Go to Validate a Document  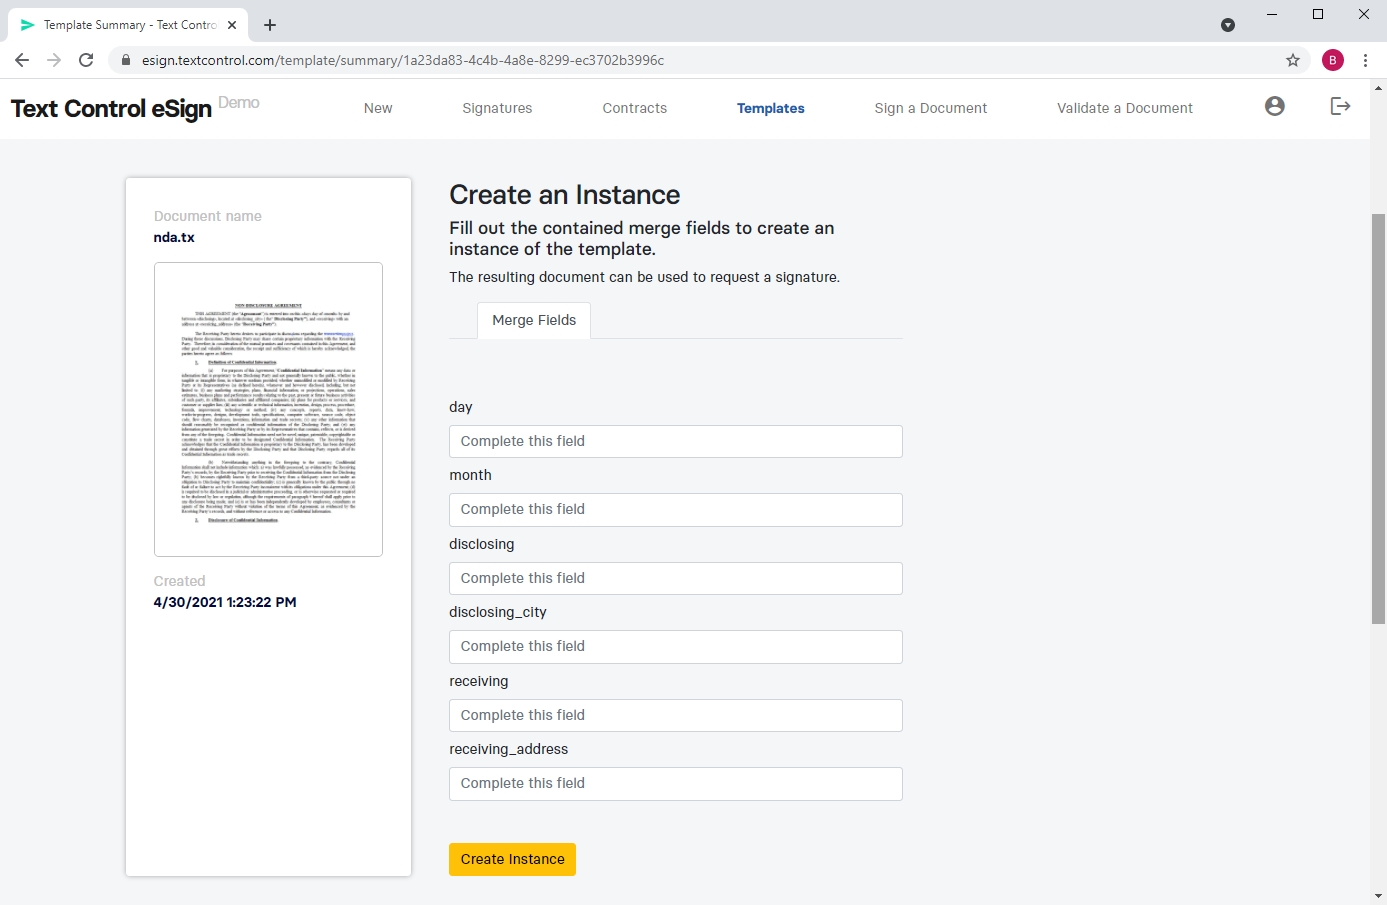coord(1124,107)
